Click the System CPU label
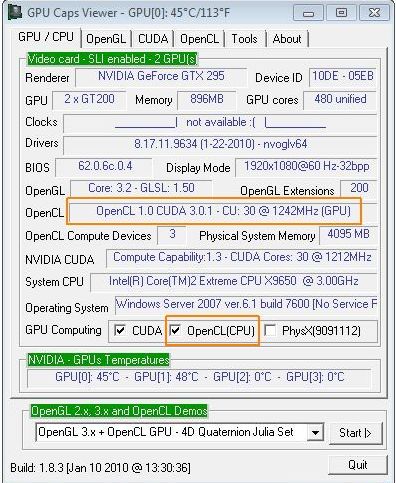The image size is (396, 483). [x=54, y=282]
